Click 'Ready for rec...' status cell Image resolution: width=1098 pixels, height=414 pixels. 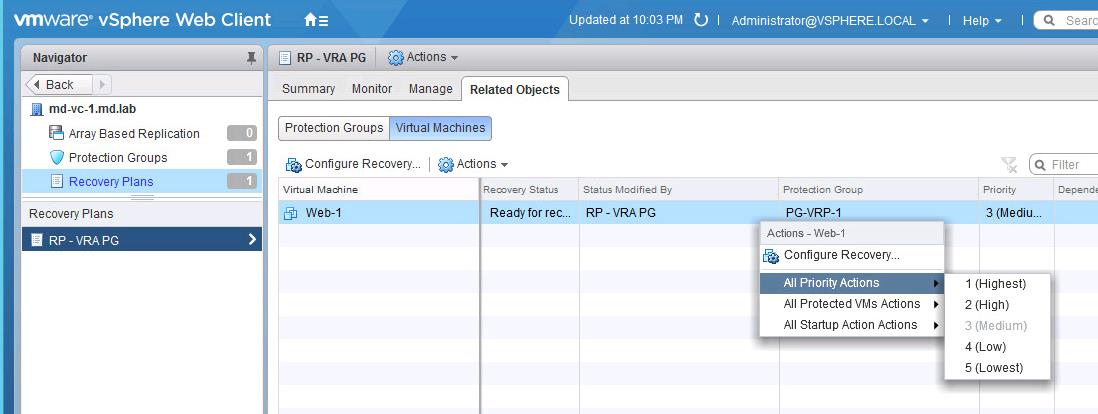coord(530,213)
